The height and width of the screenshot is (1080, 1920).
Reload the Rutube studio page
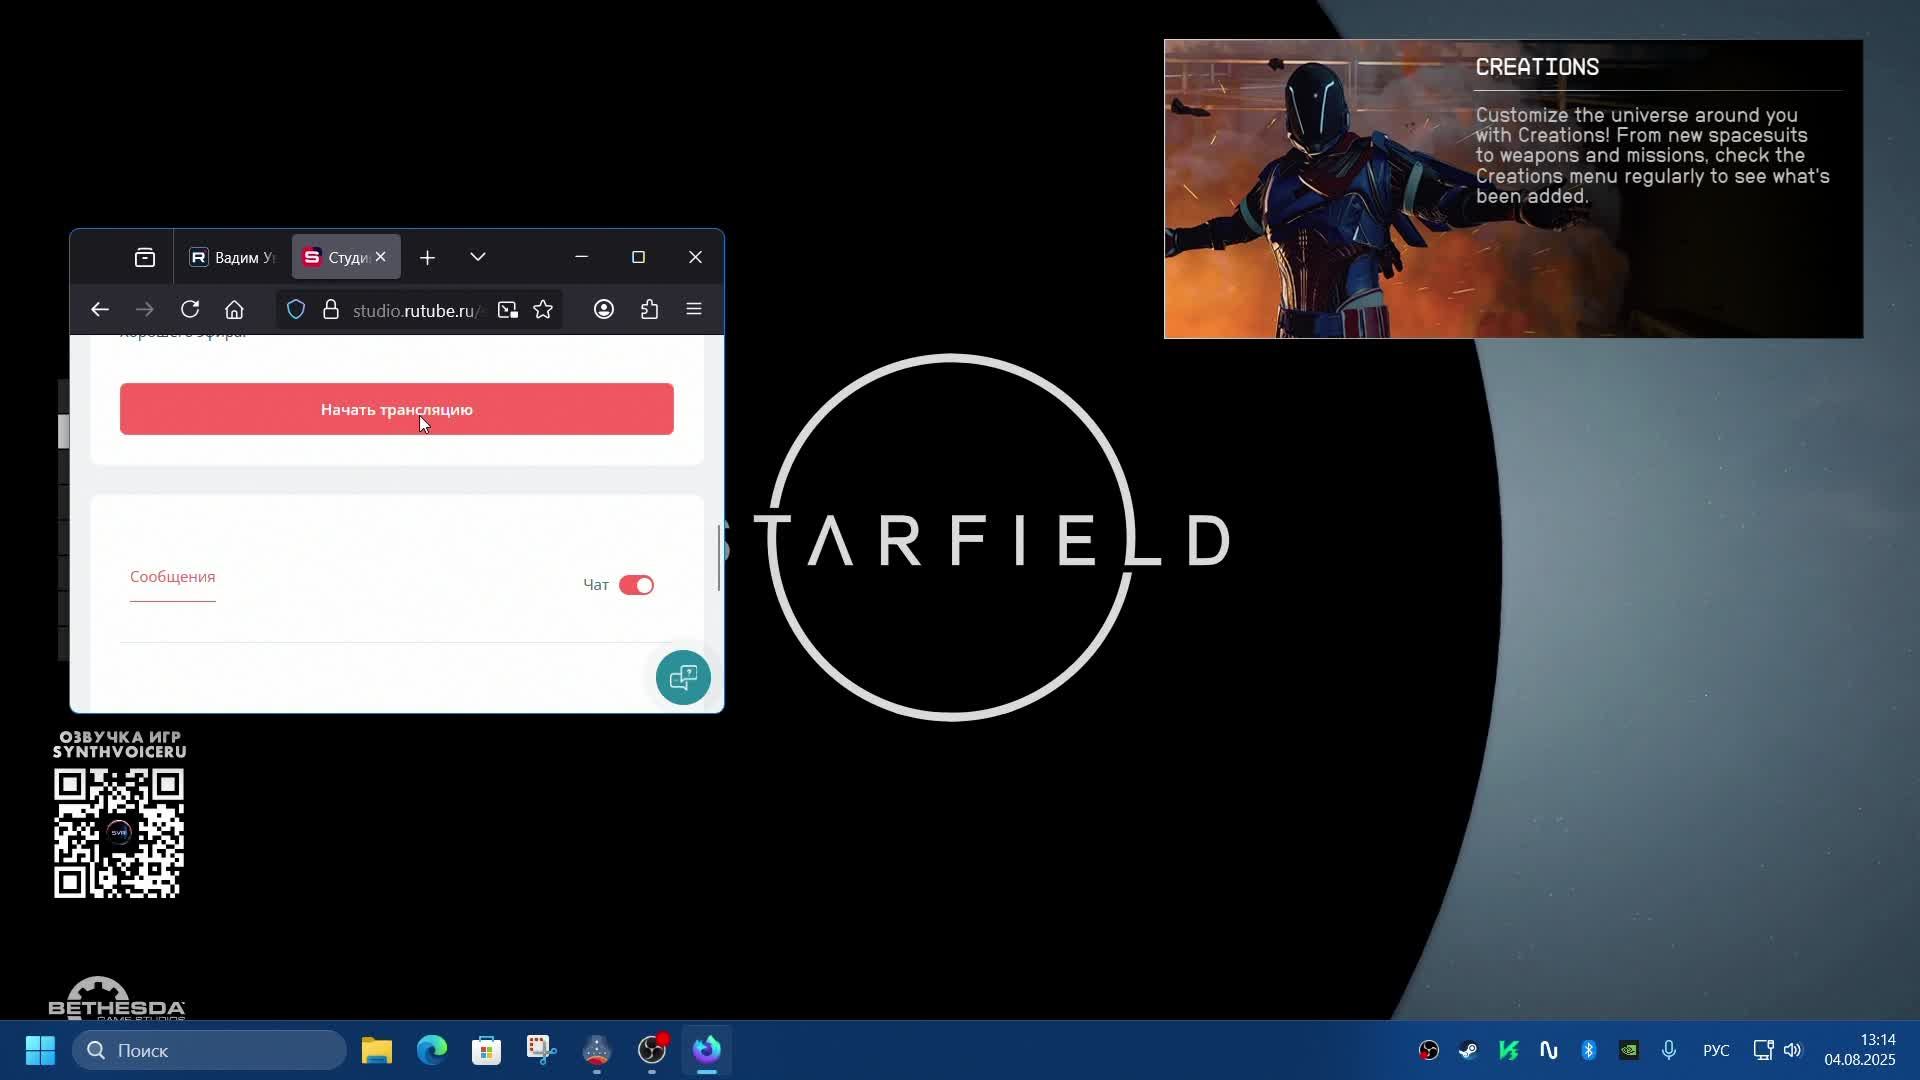pyautogui.click(x=190, y=310)
